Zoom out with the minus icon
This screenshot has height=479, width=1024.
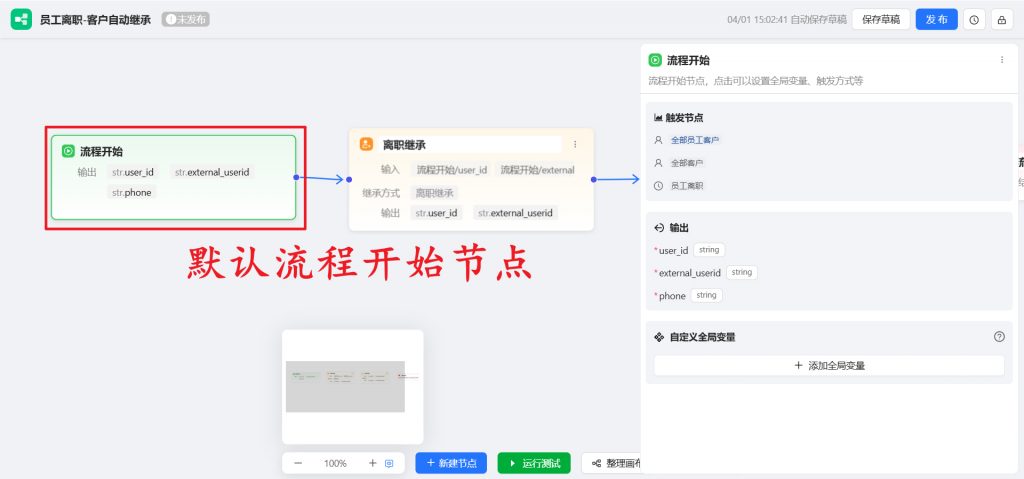tap(298, 463)
